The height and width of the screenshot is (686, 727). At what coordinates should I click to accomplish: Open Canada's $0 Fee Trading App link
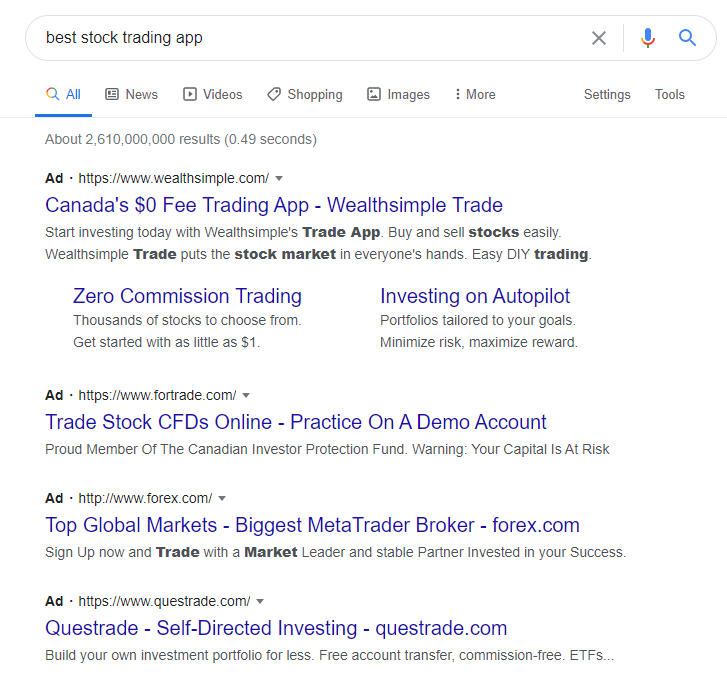[x=274, y=206]
